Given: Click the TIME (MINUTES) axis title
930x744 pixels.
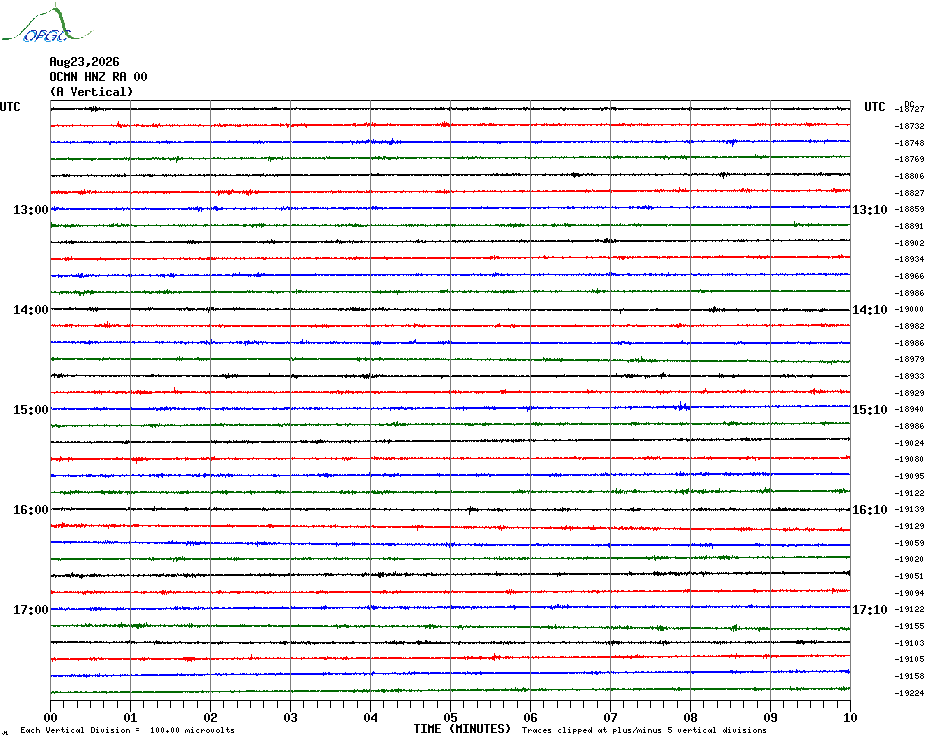Looking at the screenshot, I should [462, 729].
